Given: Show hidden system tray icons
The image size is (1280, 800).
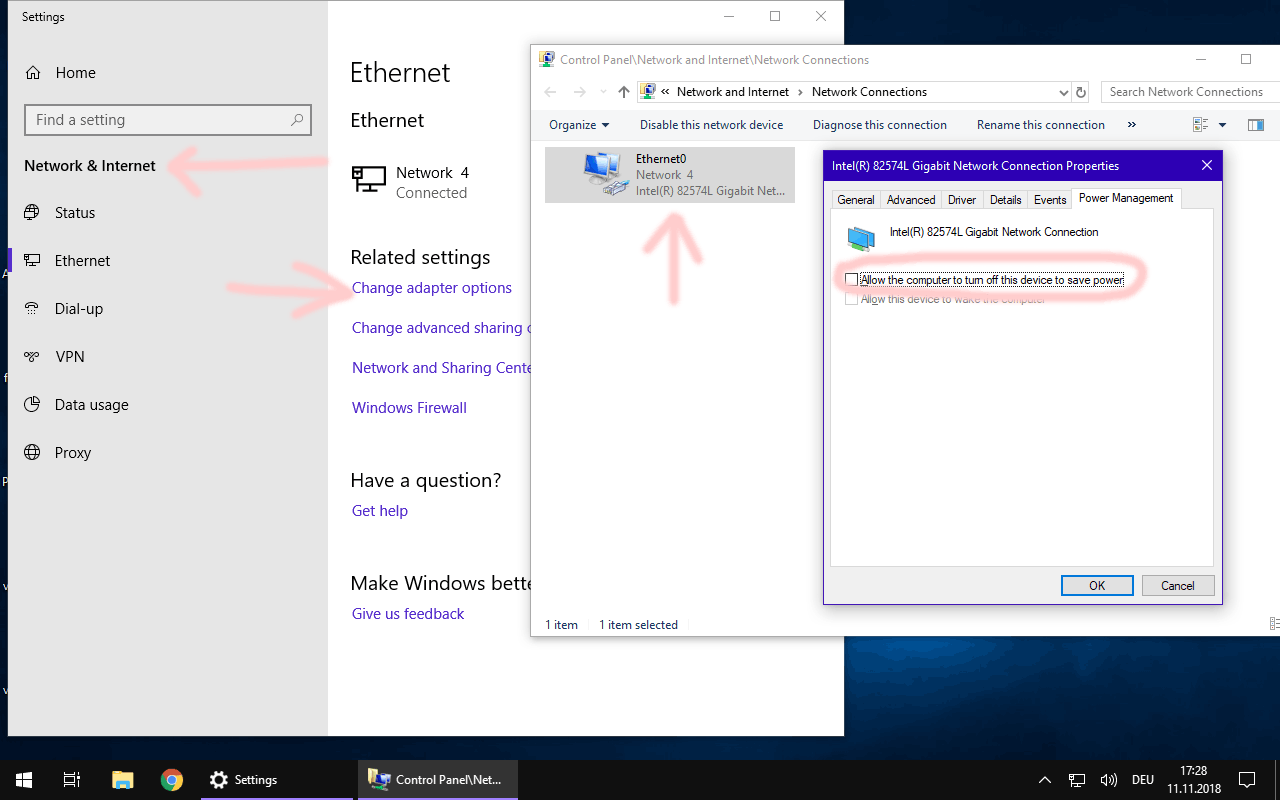Looking at the screenshot, I should point(1045,780).
